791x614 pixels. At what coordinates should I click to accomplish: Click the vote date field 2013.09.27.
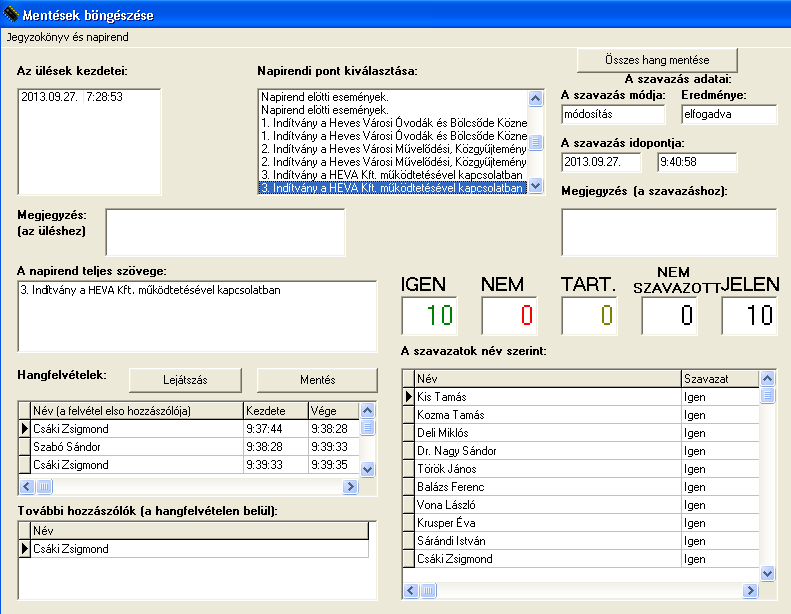601,162
